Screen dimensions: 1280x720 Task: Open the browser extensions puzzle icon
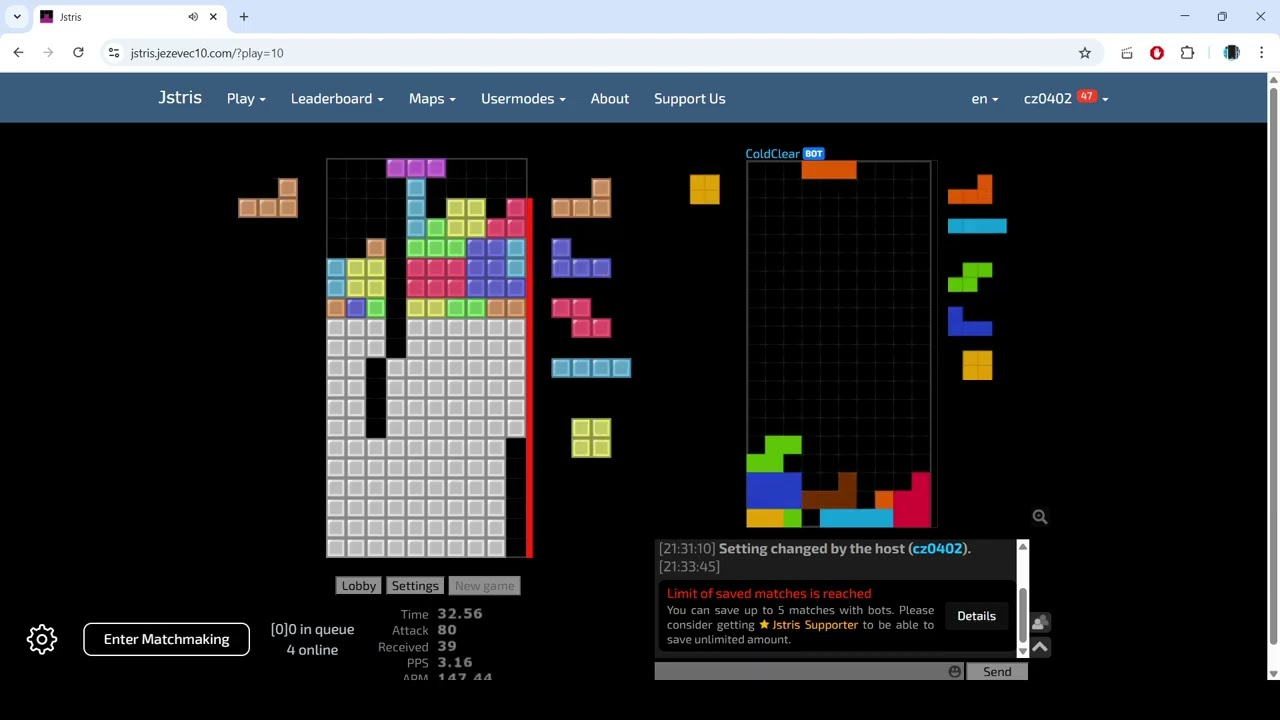click(1187, 53)
